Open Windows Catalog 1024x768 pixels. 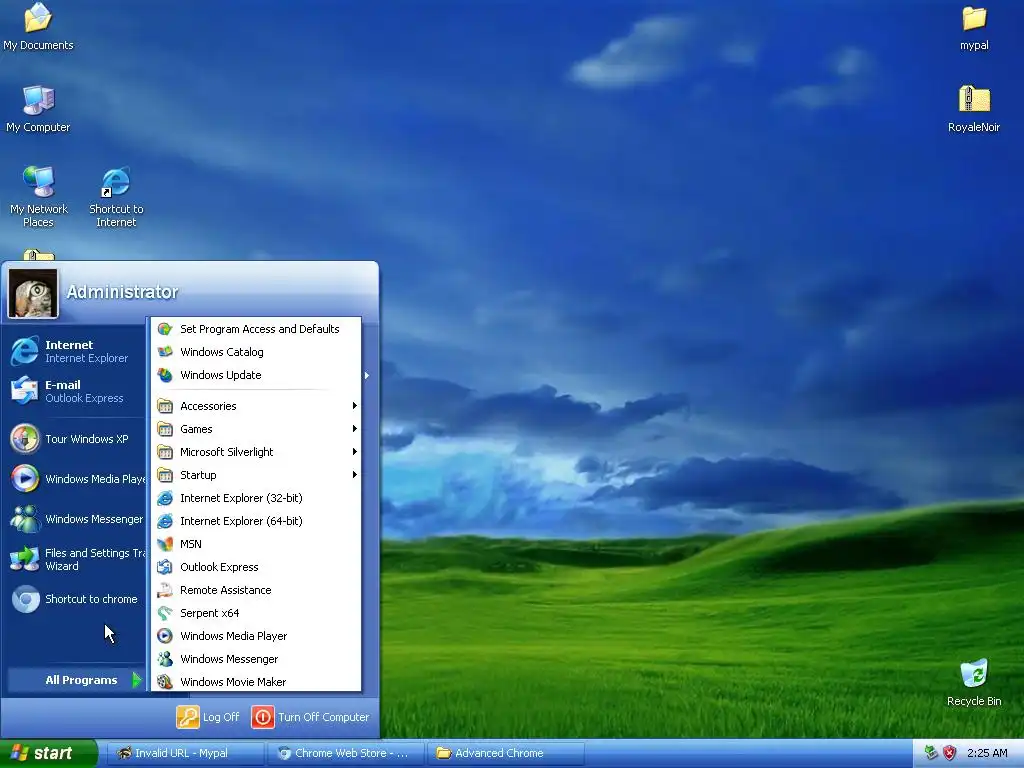pos(256,352)
